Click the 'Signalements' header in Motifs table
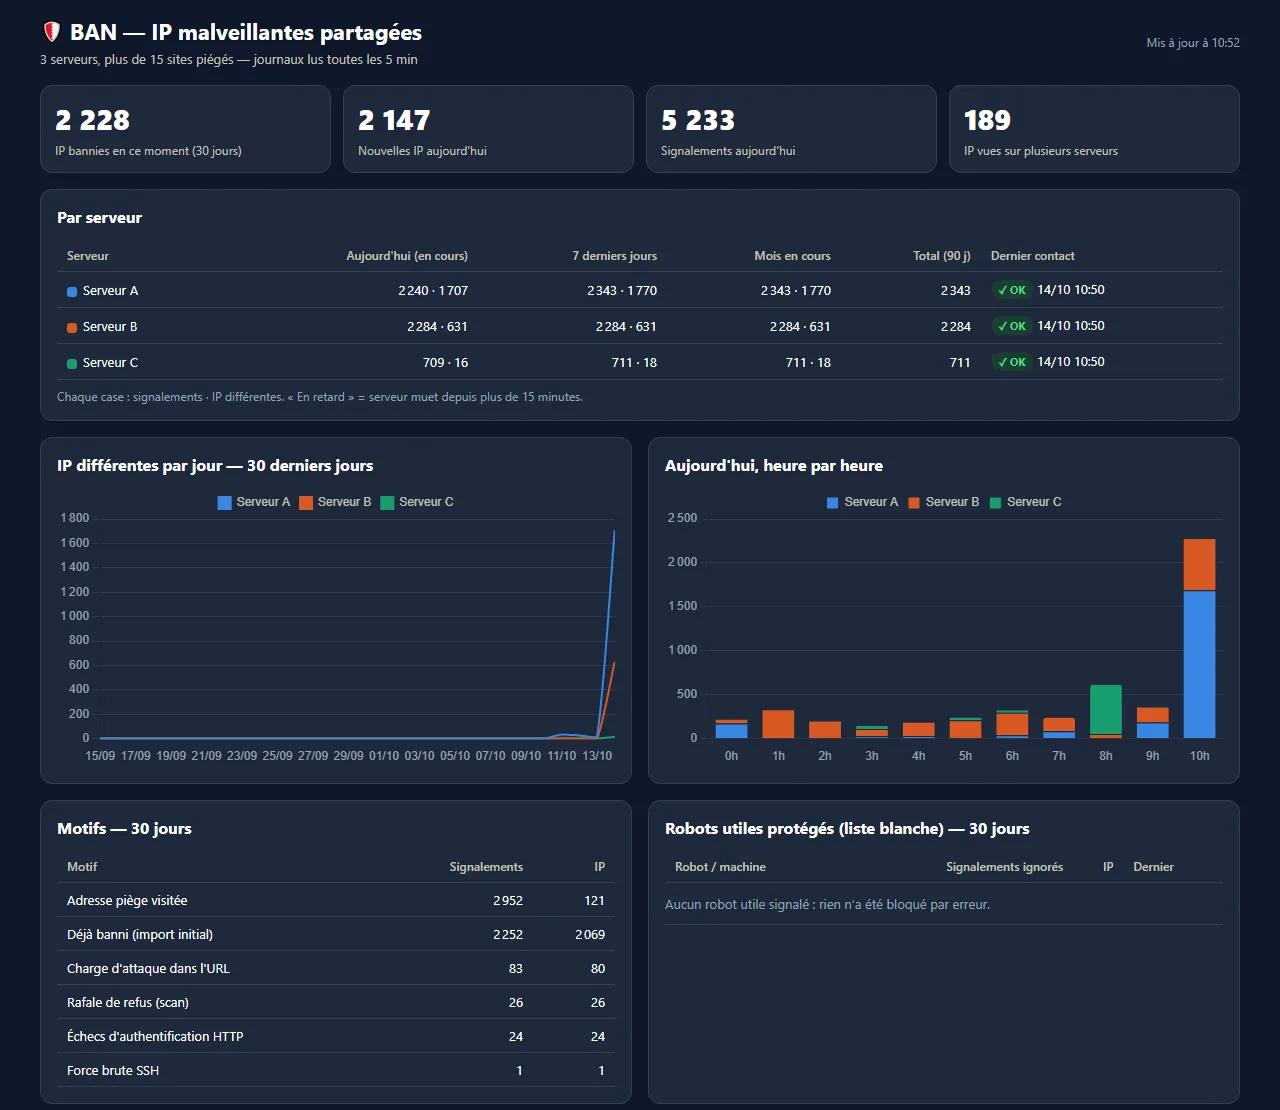 [x=486, y=867]
